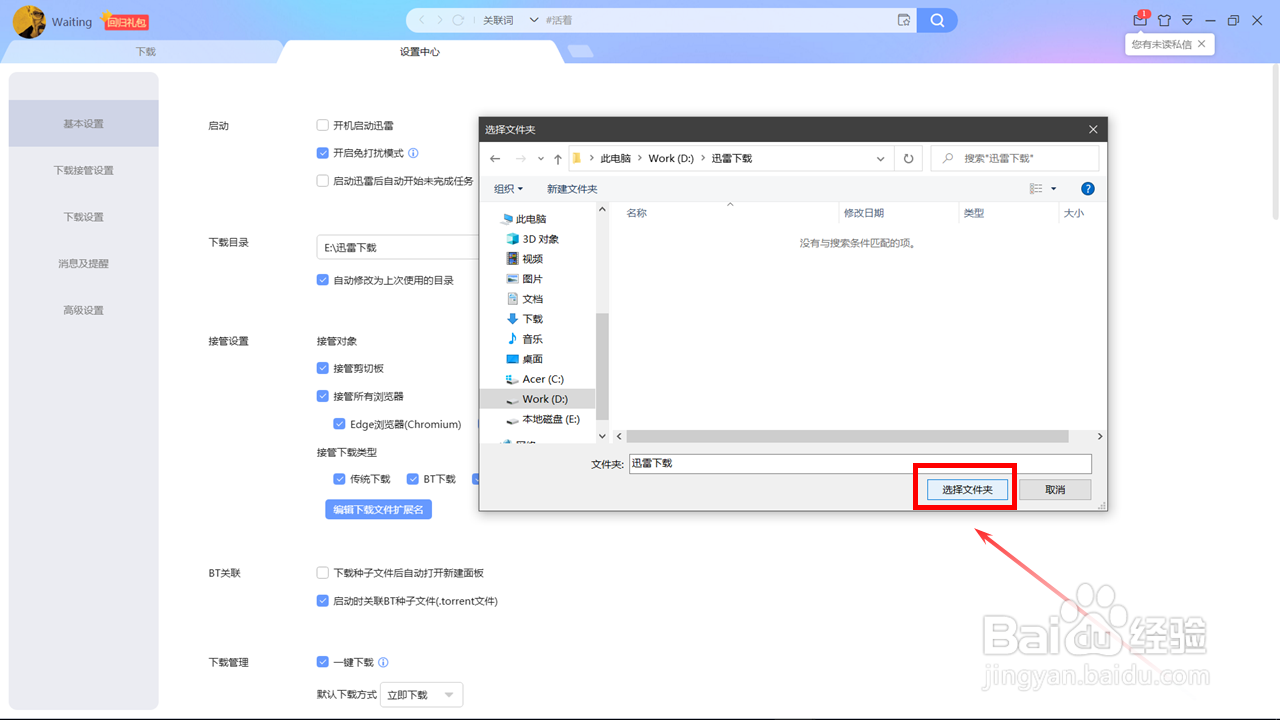Expand address bar history dropdown
The image size is (1280, 720).
click(x=881, y=158)
